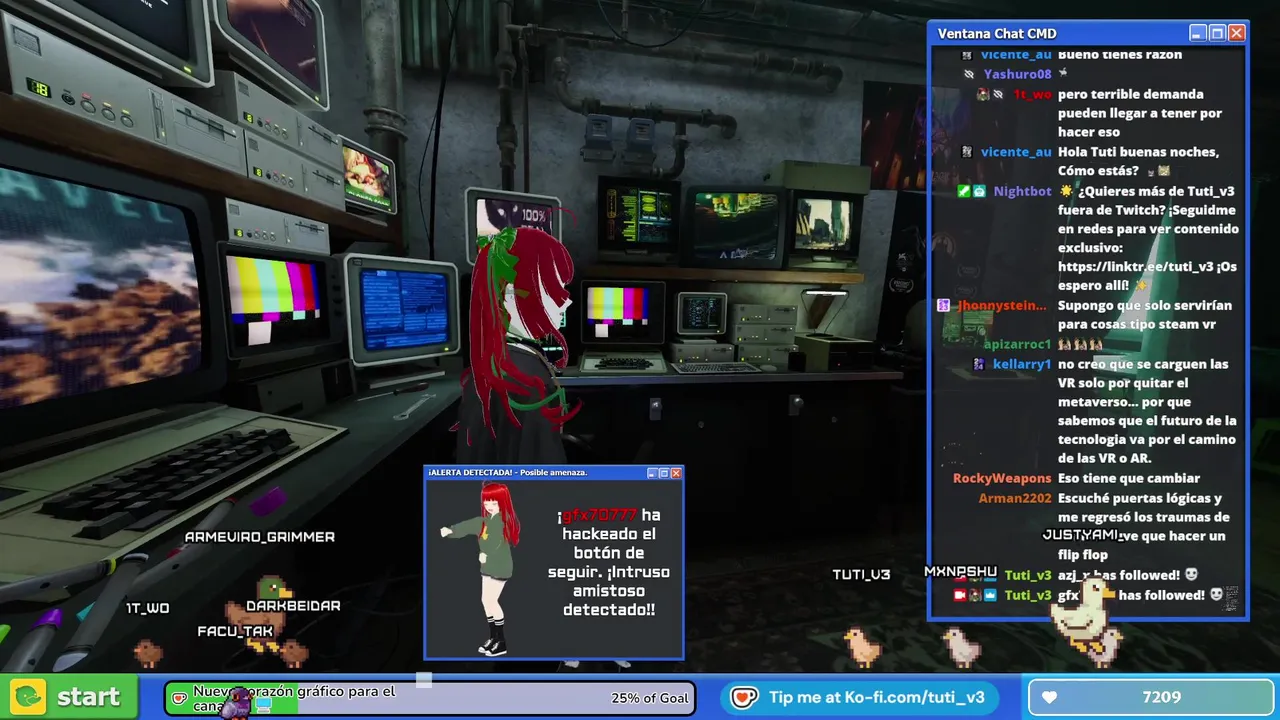Click the badge beside kellarry1
This screenshot has width=1280, height=720.
coord(979,364)
